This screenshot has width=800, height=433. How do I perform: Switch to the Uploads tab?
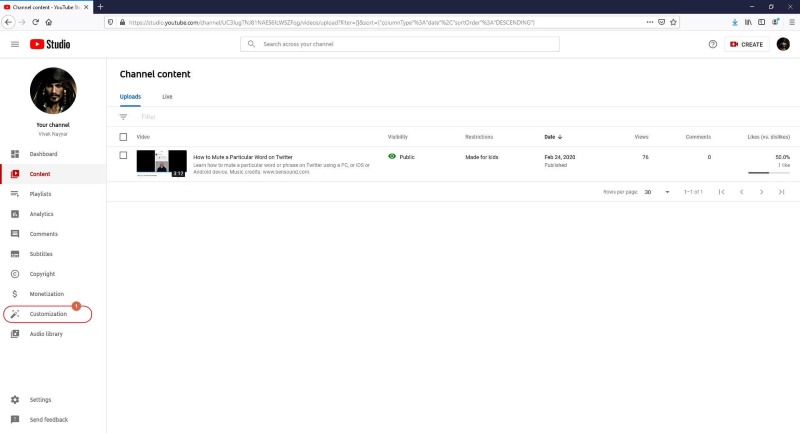click(x=130, y=96)
